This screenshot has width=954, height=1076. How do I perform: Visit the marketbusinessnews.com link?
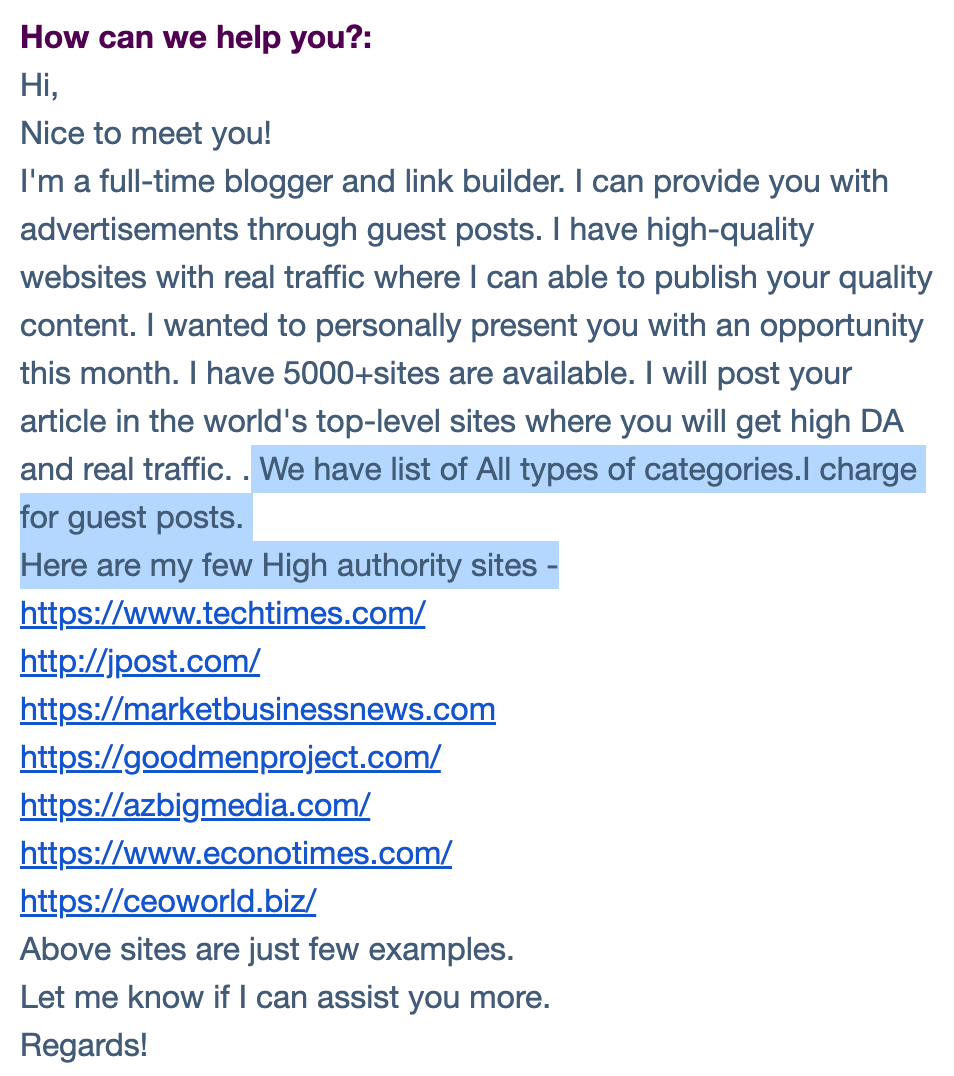tap(258, 710)
